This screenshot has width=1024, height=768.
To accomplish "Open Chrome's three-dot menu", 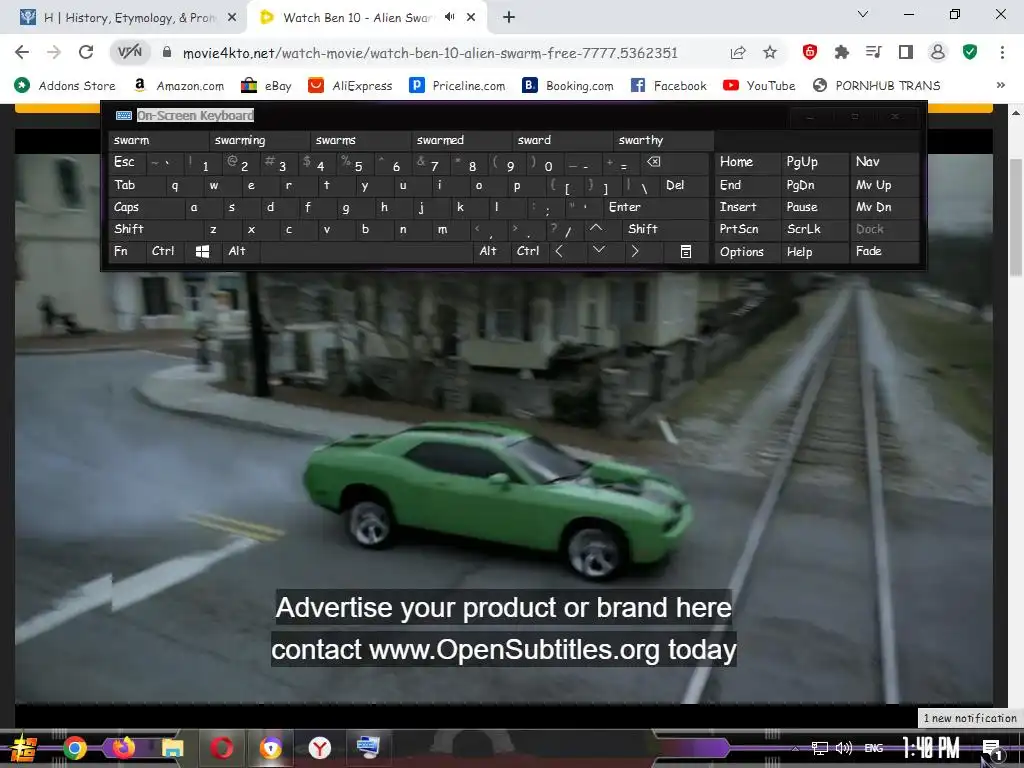I will coord(1002,52).
